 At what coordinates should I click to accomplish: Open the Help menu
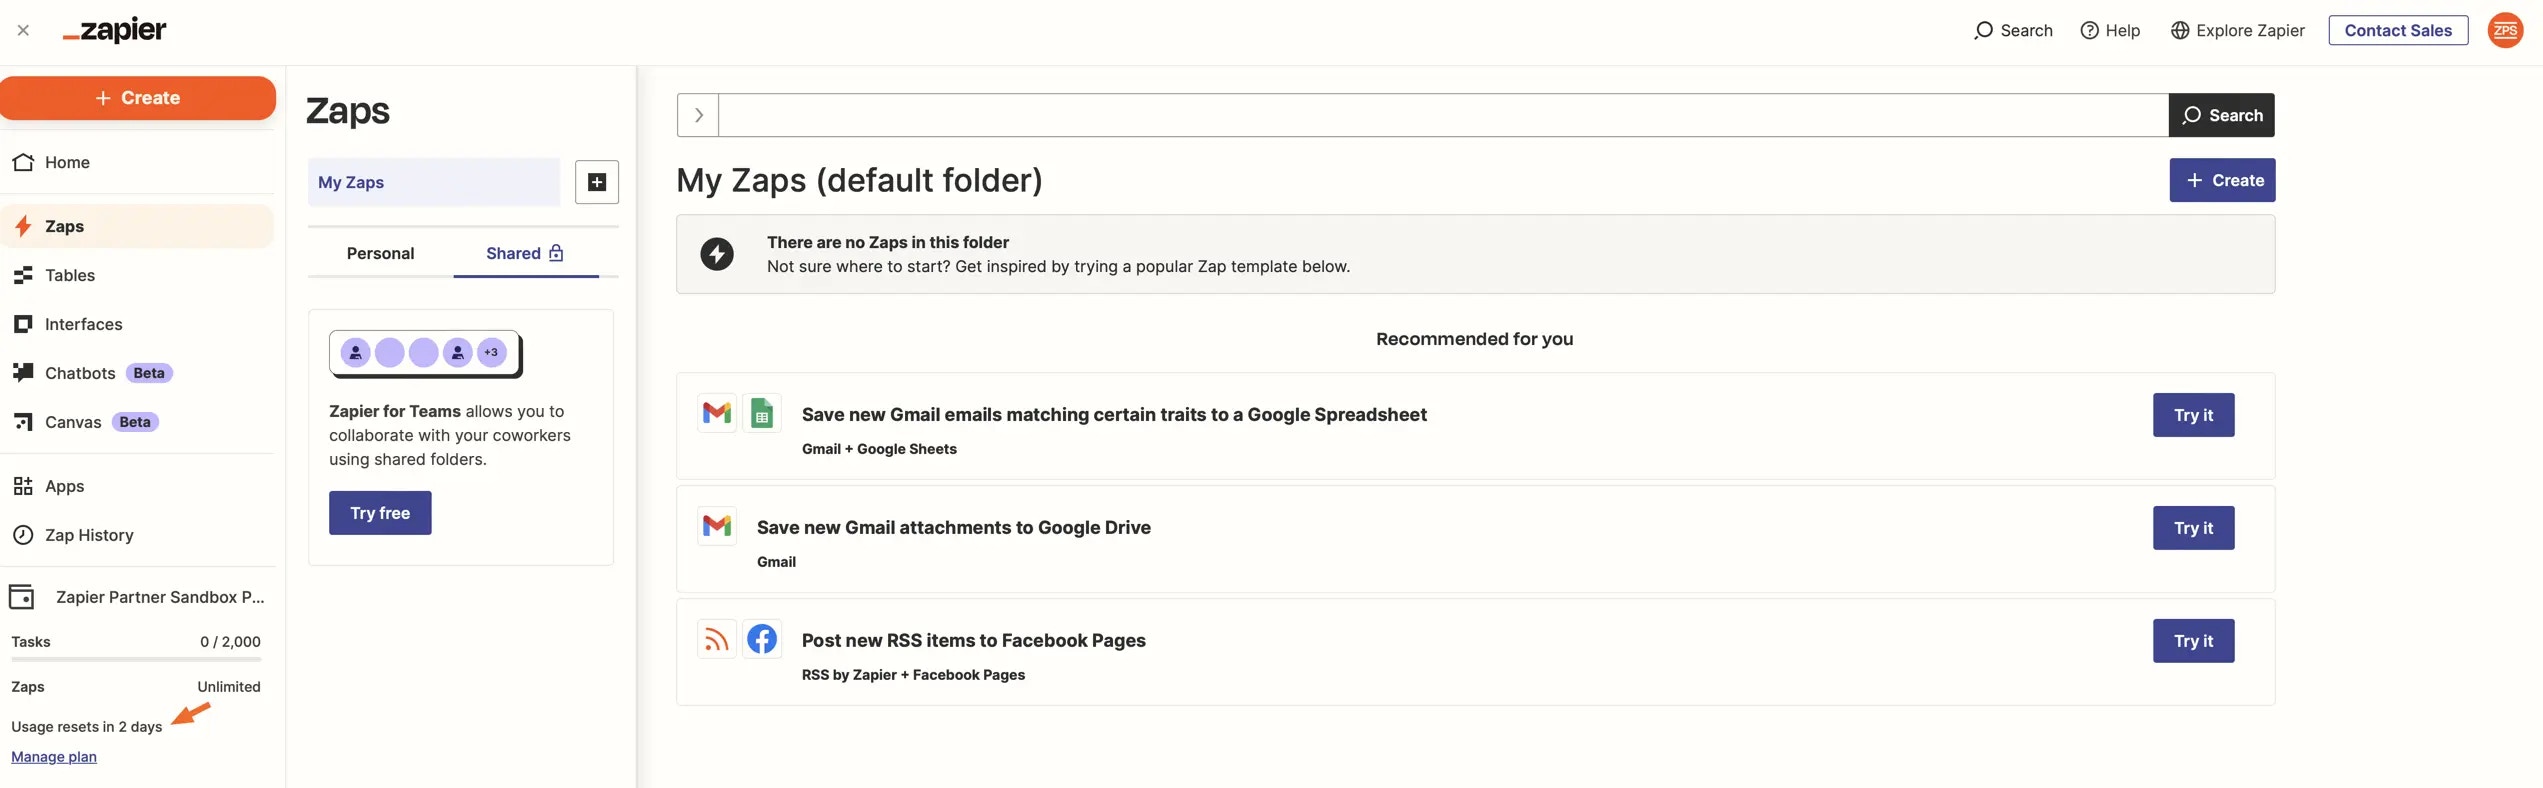coord(2110,31)
